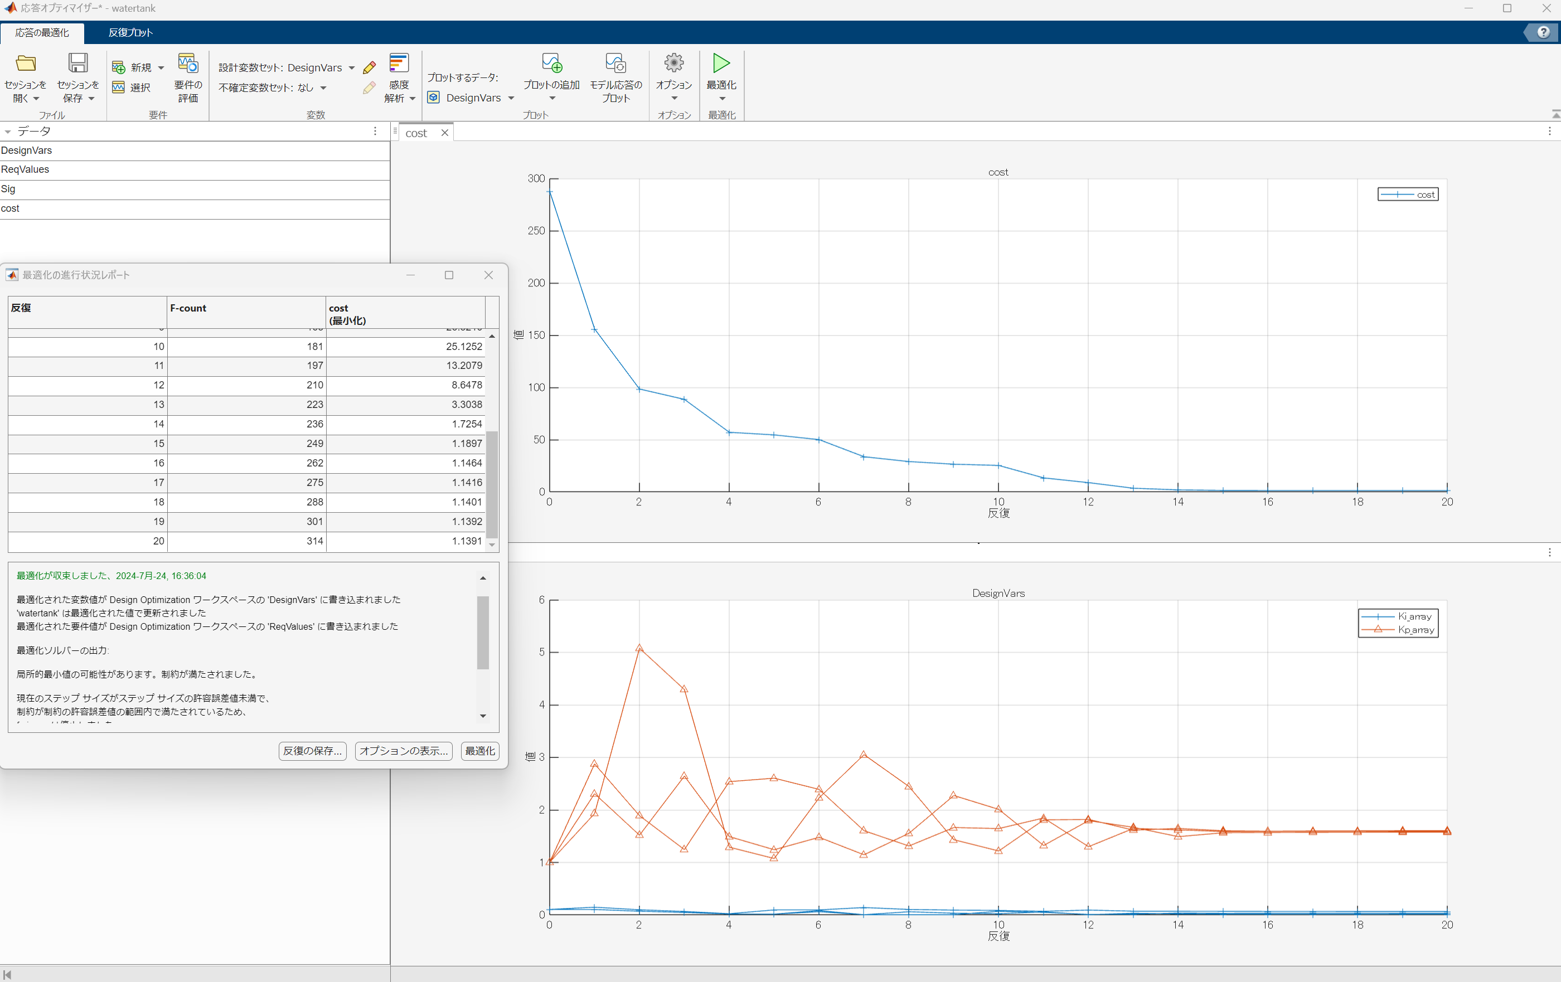
Task: Open the cost plot panel three-dot menu
Action: tap(1550, 131)
